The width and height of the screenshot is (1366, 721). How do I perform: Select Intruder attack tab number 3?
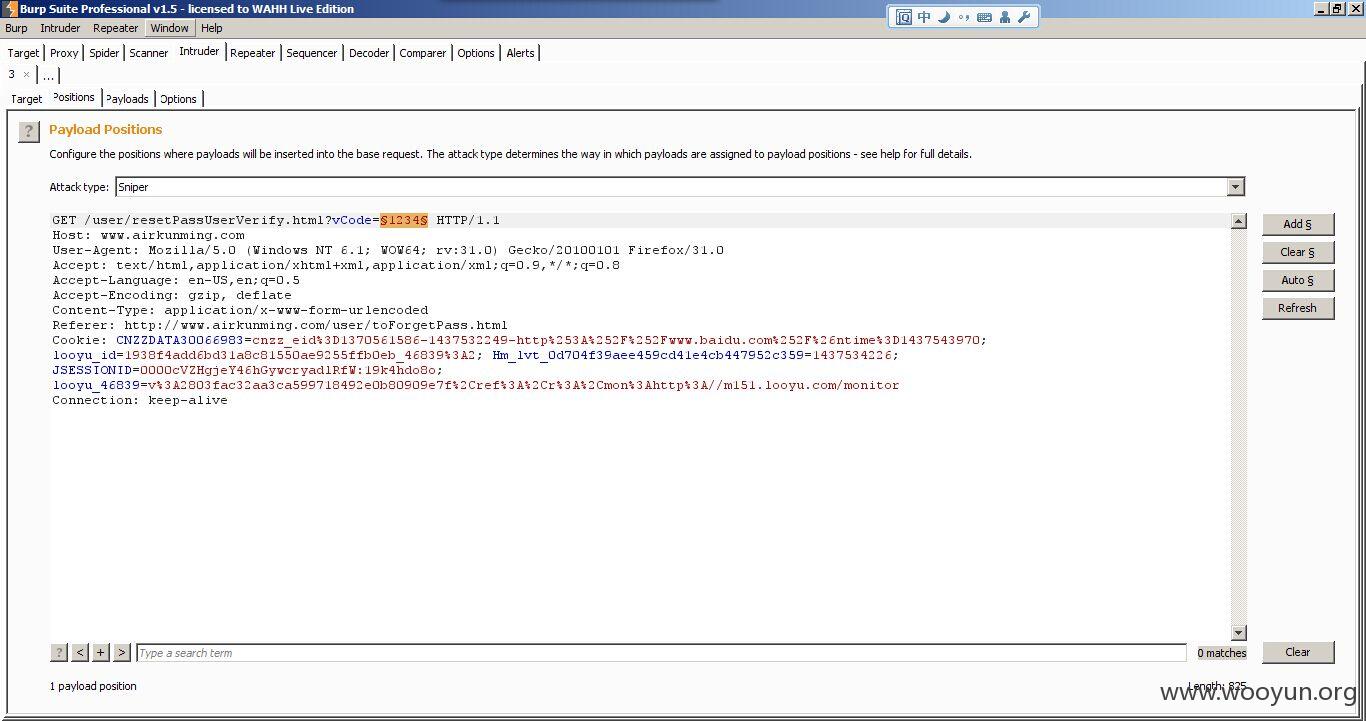coord(12,75)
